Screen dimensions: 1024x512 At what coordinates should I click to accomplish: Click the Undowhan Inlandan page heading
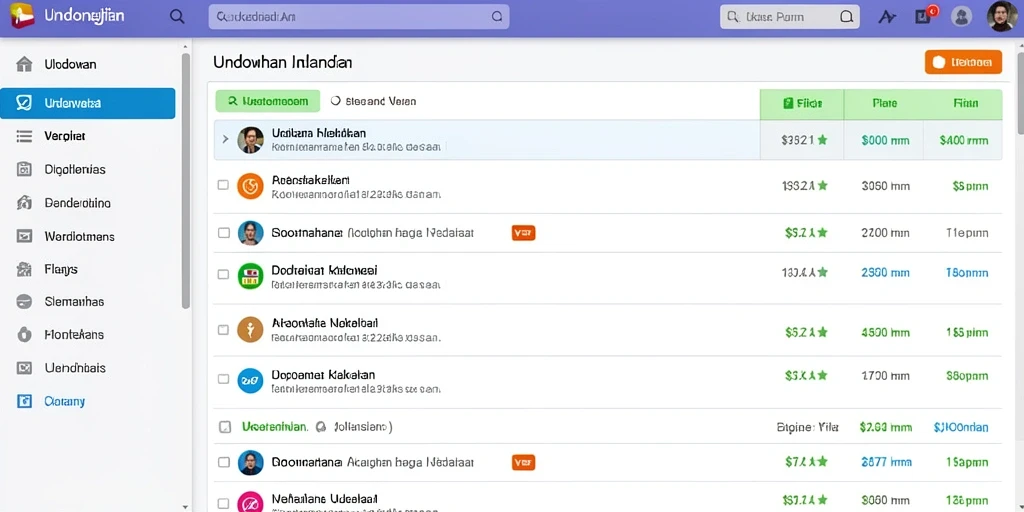coord(283,62)
